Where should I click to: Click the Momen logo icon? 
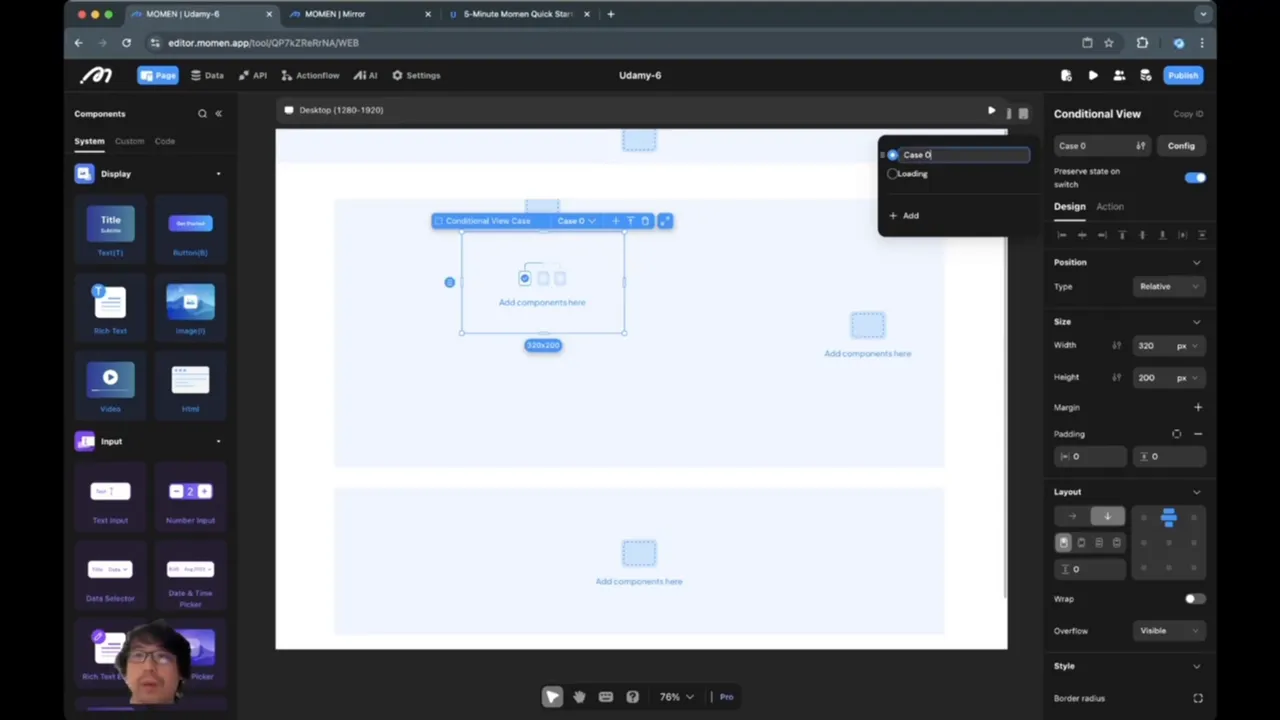(96, 75)
